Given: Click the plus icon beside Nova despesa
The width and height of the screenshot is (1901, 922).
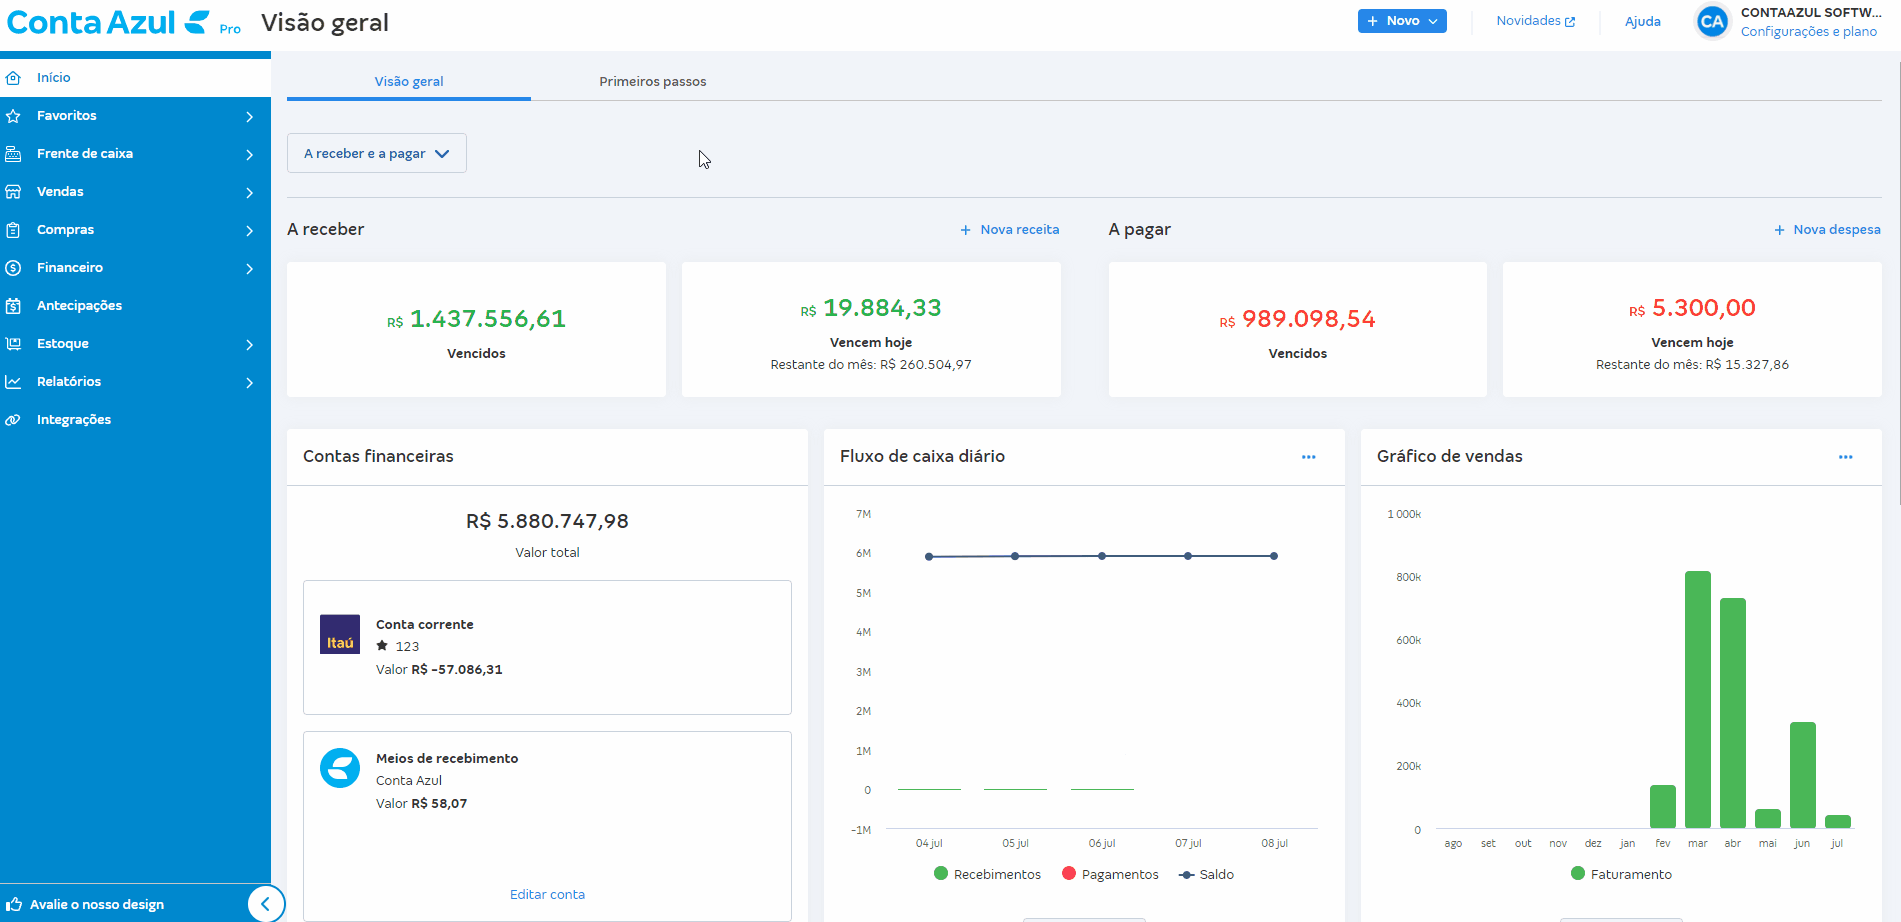Looking at the screenshot, I should [x=1779, y=230].
